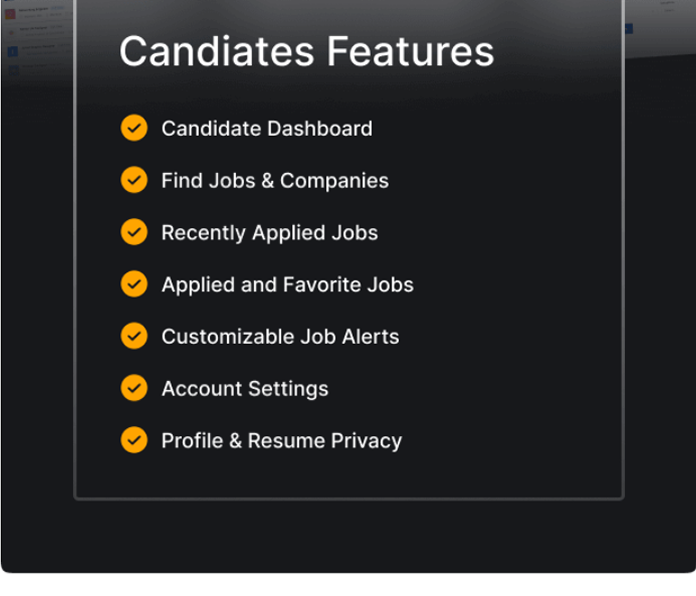Click the checkmark icon beside Candidate Dashboard

point(134,128)
